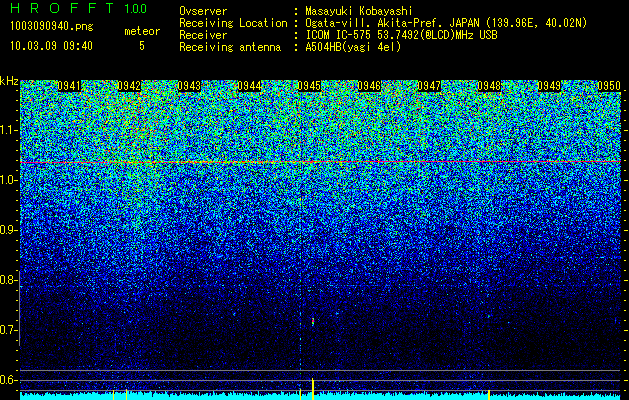629x400 pixels.
Task: Click the red carrier line above 1.0 kHz
Action: [320, 162]
